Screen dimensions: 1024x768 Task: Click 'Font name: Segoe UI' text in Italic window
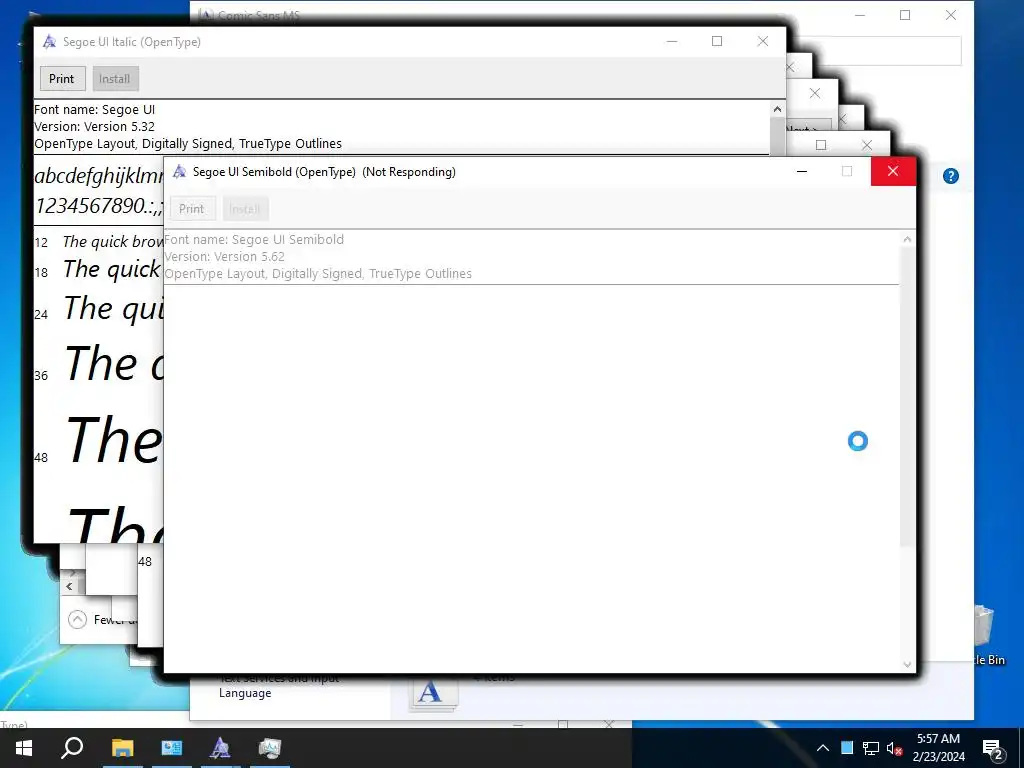[95, 110]
